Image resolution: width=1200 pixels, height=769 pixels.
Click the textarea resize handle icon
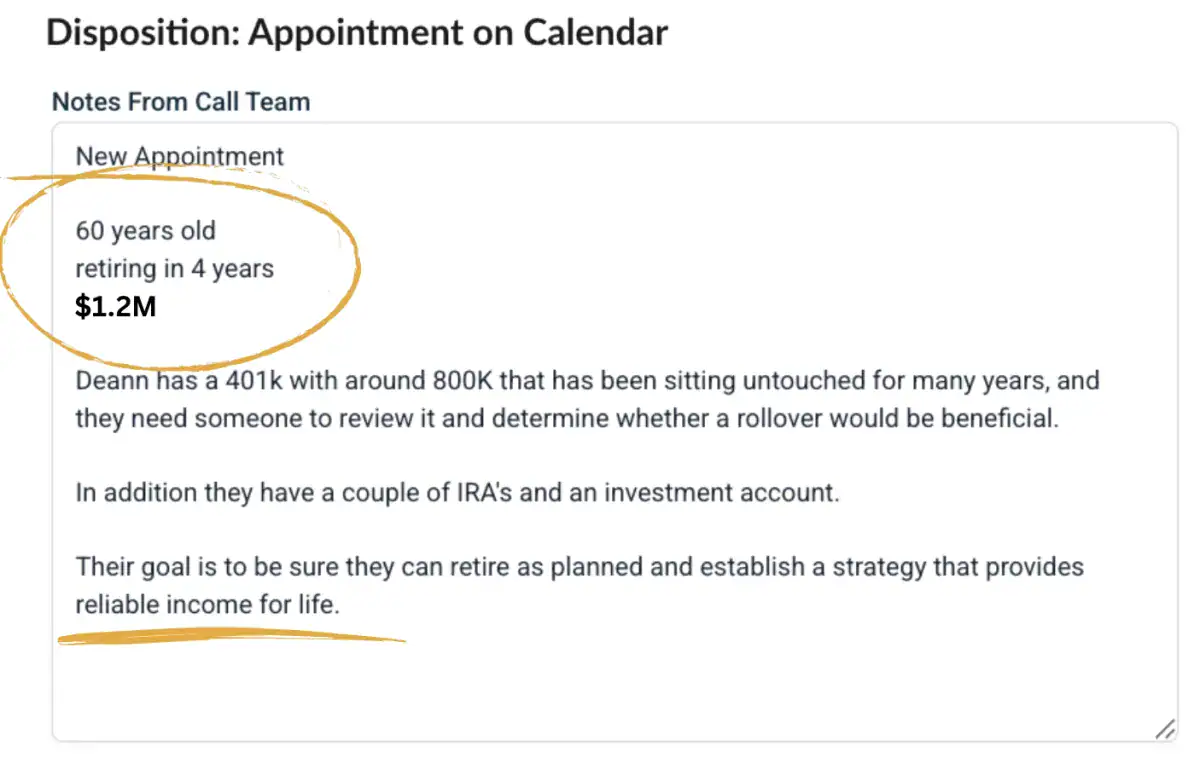click(1165, 729)
